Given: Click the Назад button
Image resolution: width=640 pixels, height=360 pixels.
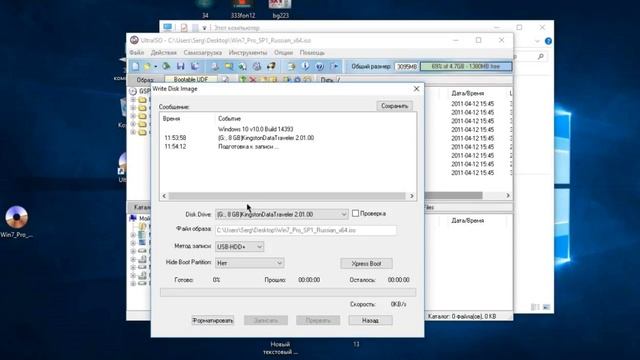Looking at the screenshot, I should (x=371, y=320).
